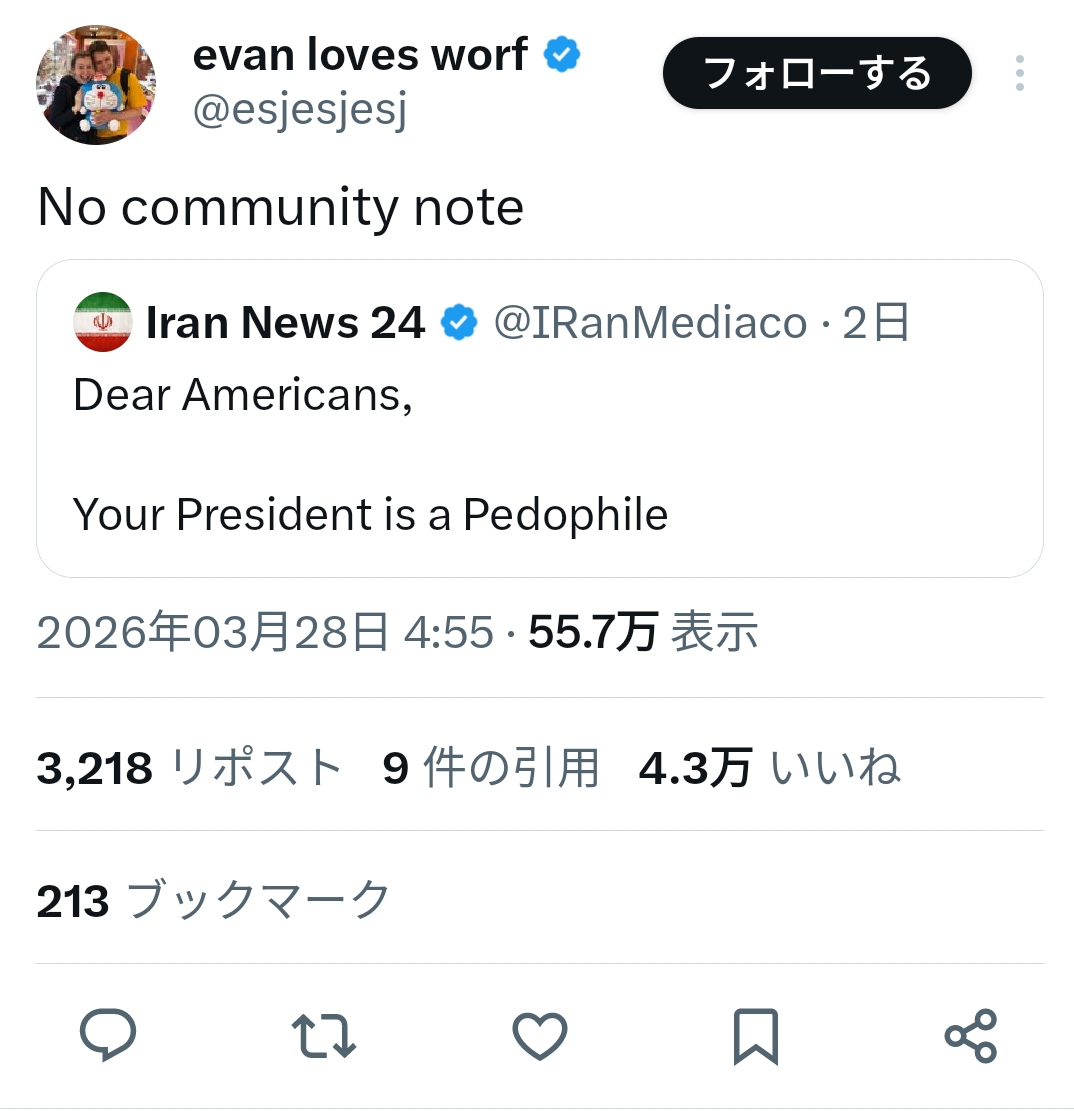Open the three-dot more options menu
Viewport: 1074px width, 1111px height.
coord(1019,74)
